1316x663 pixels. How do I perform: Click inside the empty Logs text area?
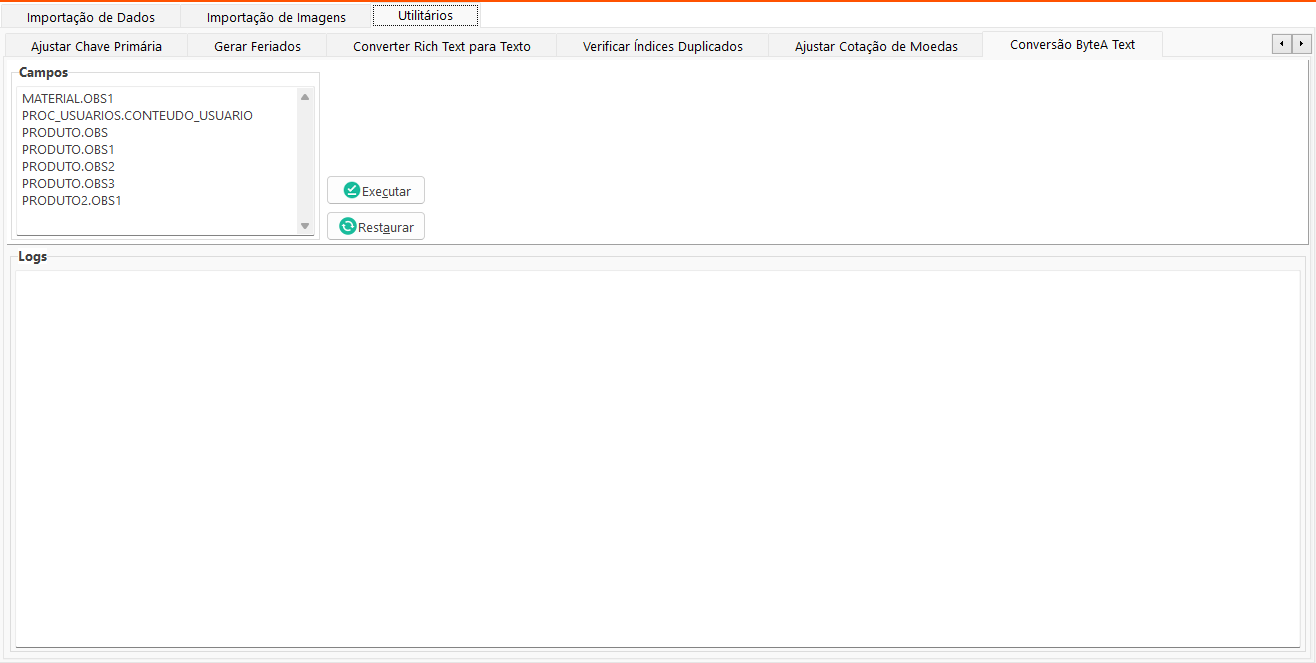tap(657, 458)
